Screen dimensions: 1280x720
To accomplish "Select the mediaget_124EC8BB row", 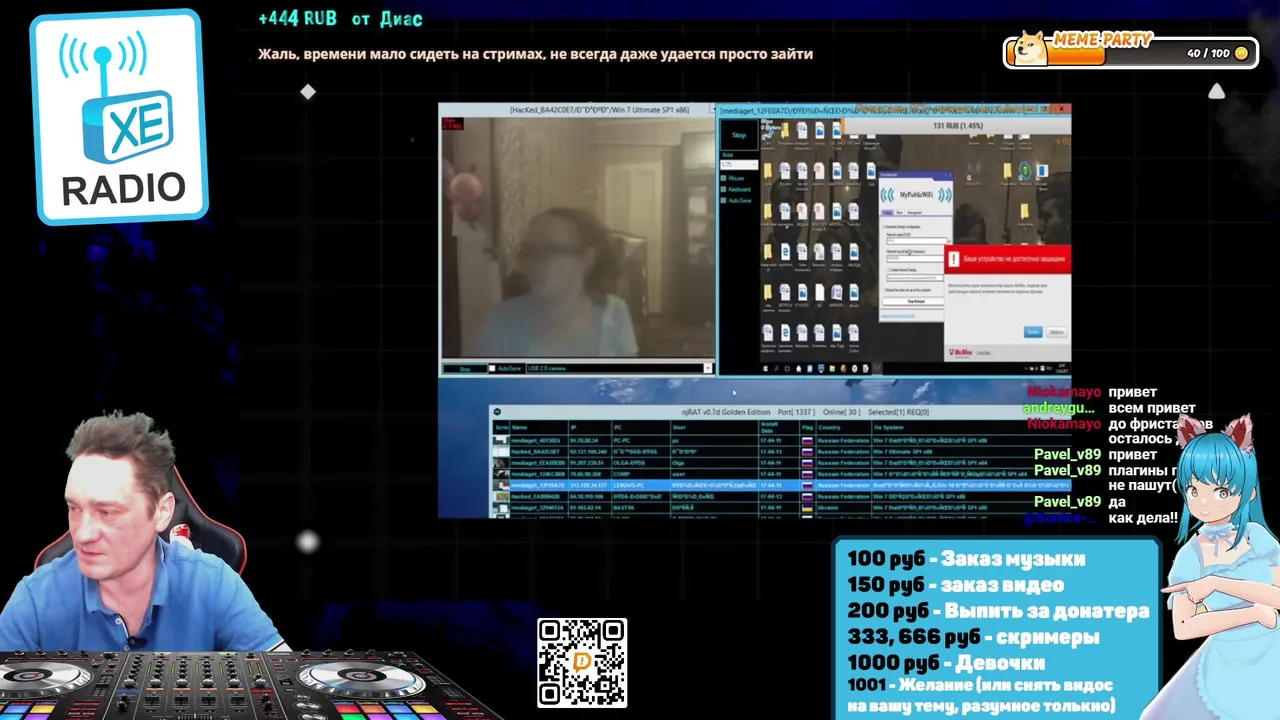I will pos(782,473).
